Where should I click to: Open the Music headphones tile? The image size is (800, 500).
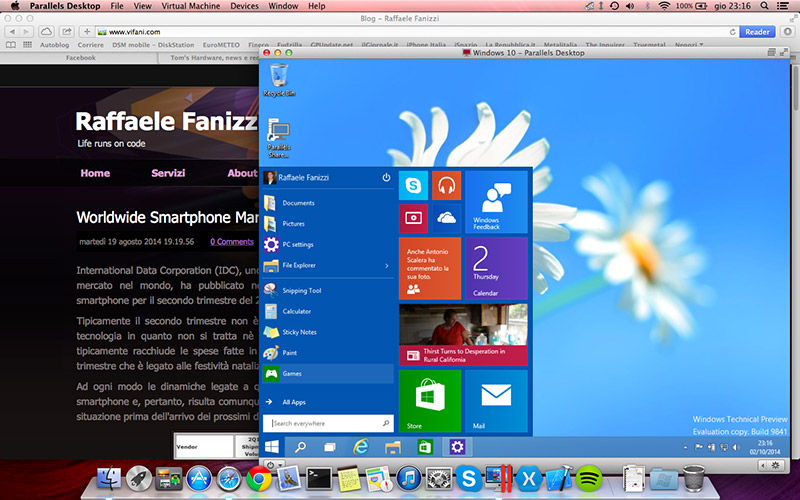click(446, 185)
